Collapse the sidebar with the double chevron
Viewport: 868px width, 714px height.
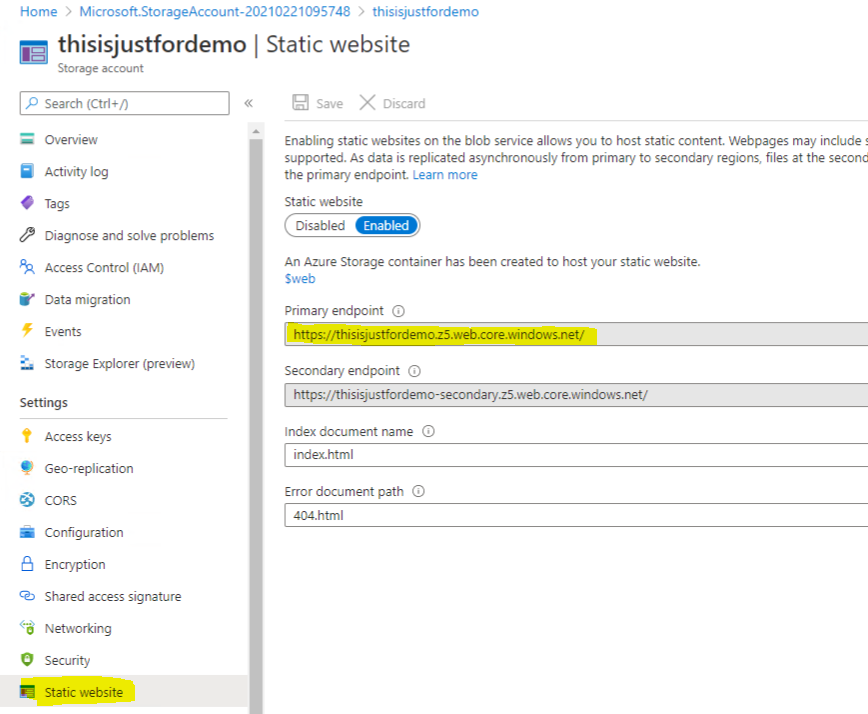[249, 103]
